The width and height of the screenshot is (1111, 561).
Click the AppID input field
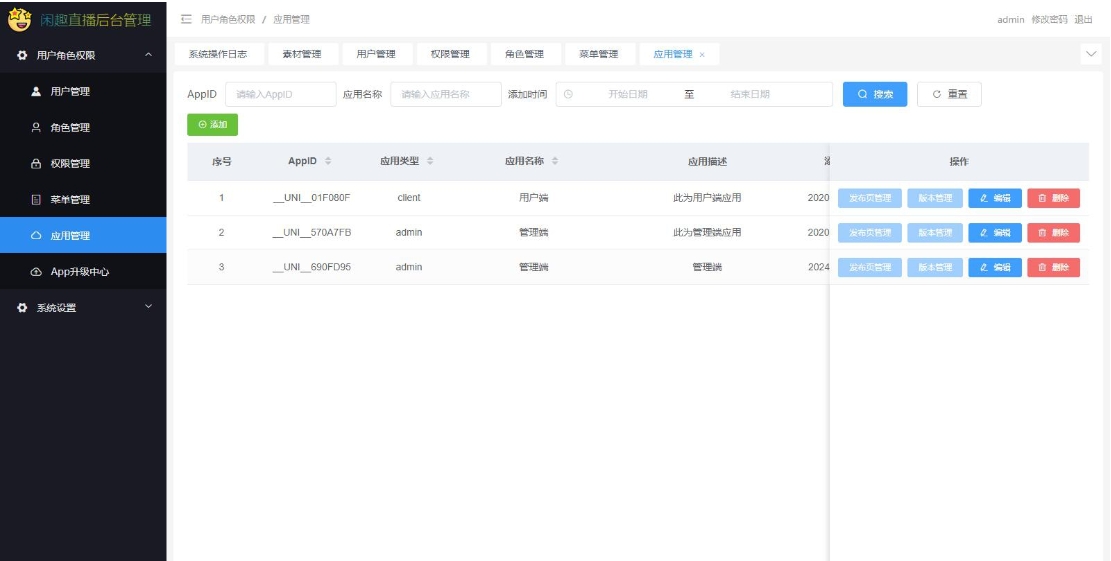(280, 94)
